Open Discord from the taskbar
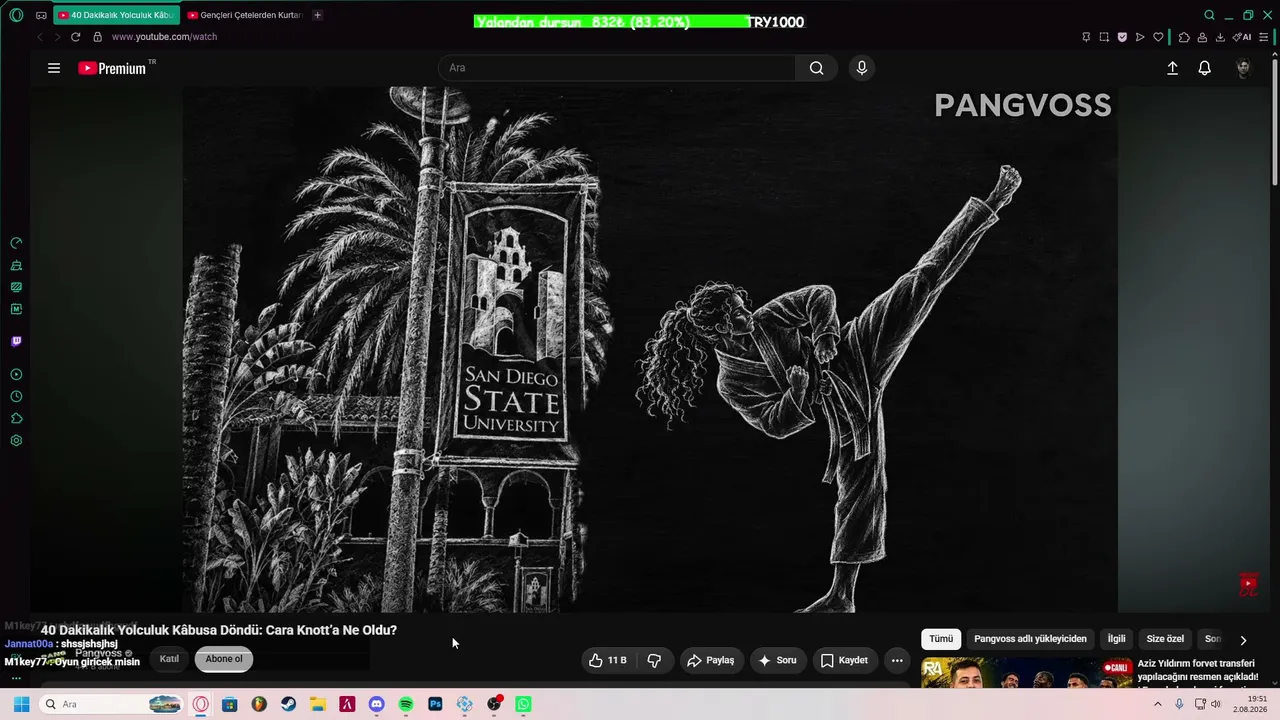Screen dimensions: 1280x720 point(376,704)
